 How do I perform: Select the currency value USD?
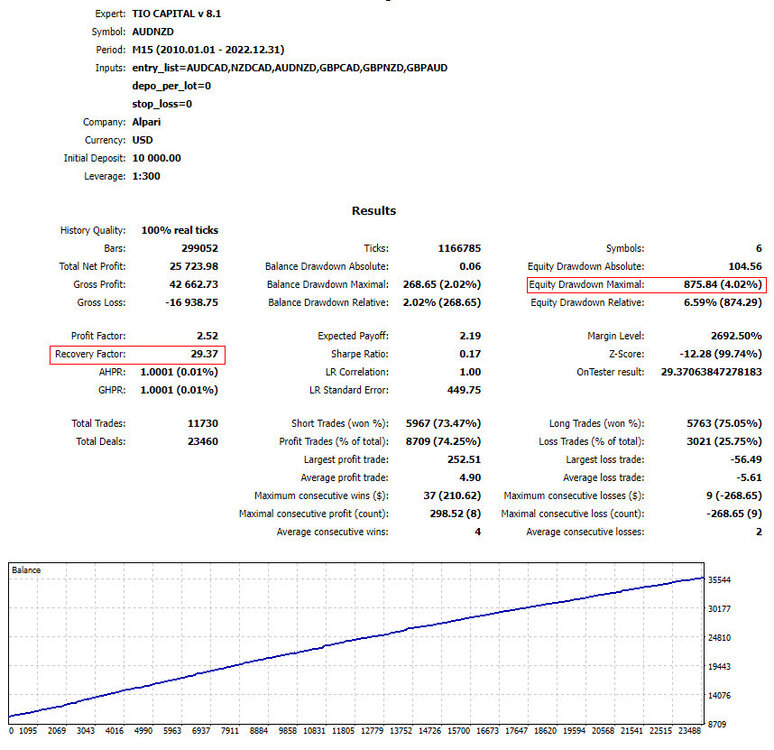pyautogui.click(x=142, y=140)
